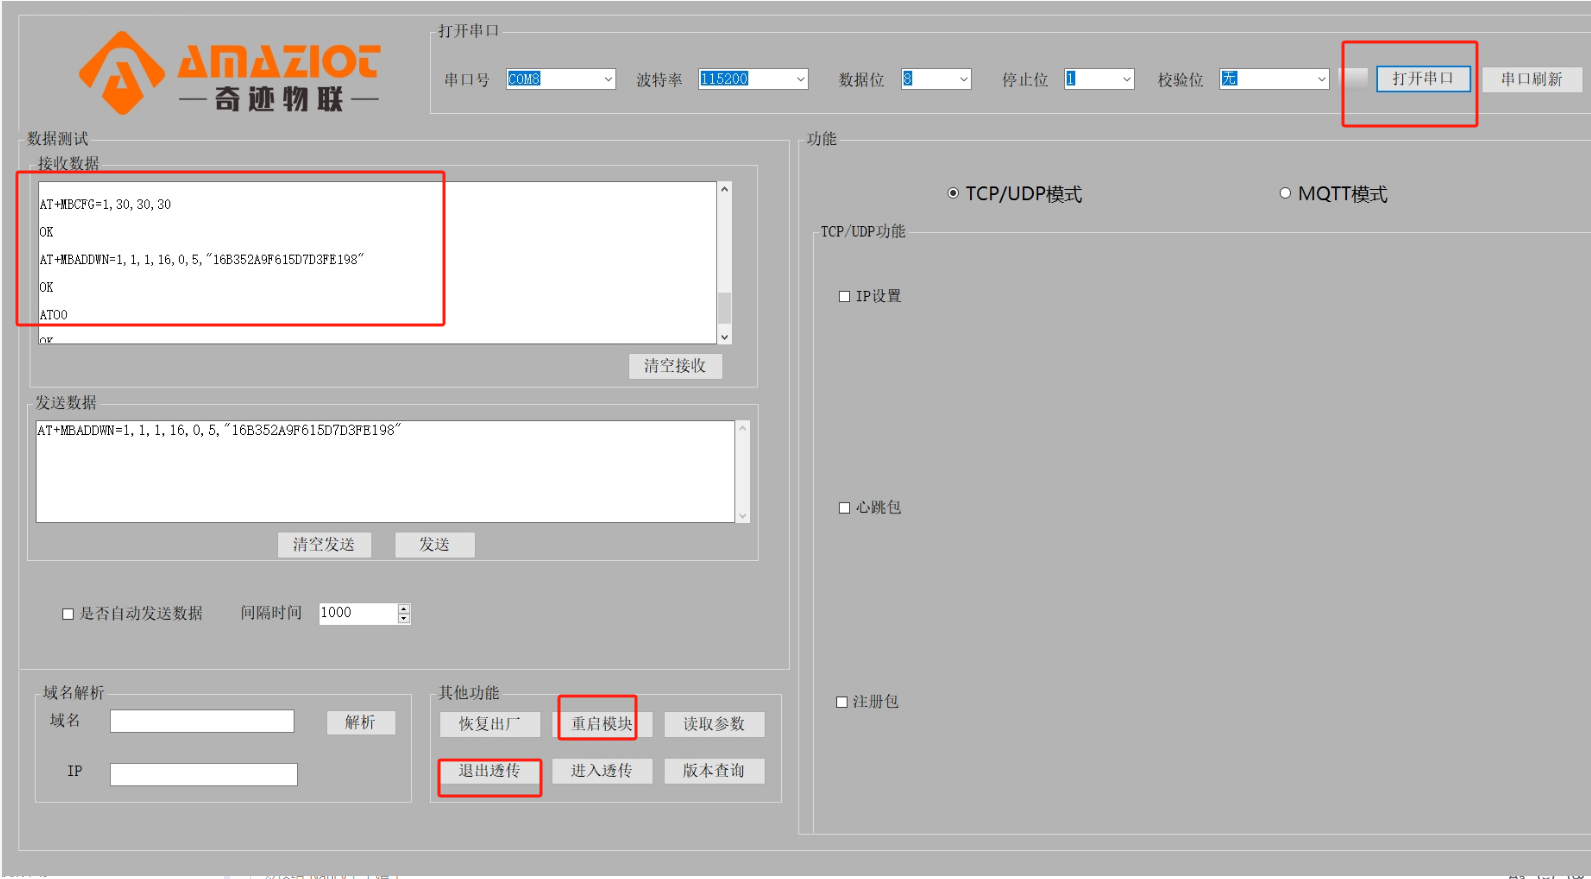Click the 域名 input field

202,721
